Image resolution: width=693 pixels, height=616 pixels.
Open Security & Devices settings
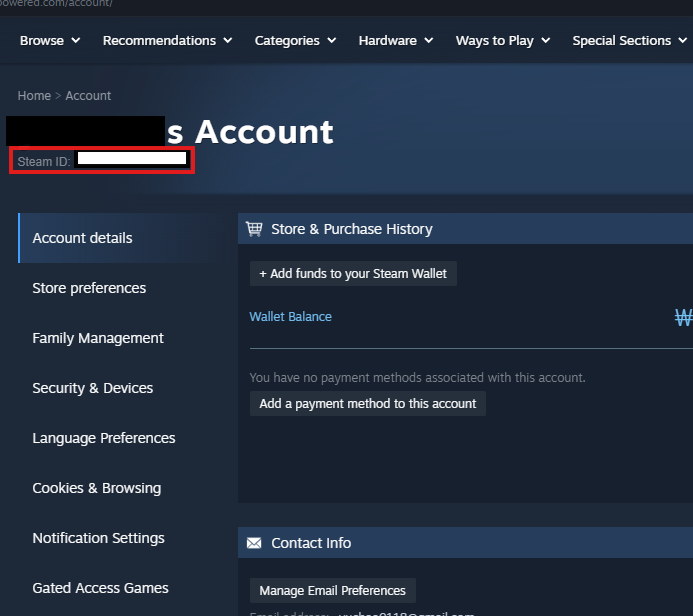click(x=93, y=388)
